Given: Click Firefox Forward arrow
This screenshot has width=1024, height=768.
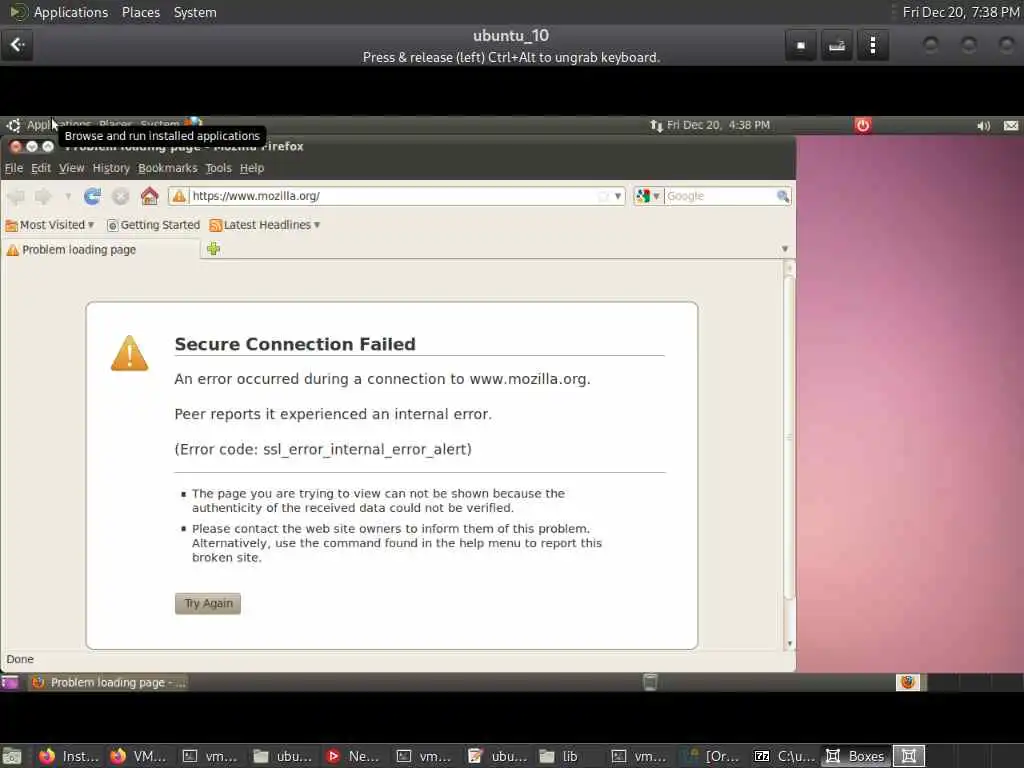Looking at the screenshot, I should 44,196.
